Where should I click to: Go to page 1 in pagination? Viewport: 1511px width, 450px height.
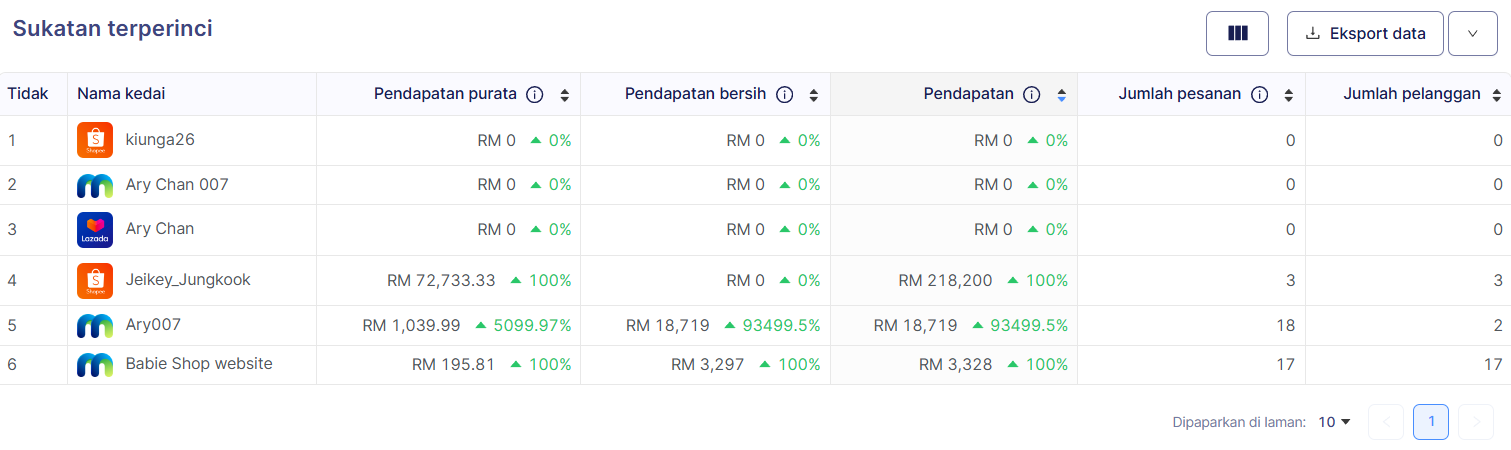coord(1431,422)
